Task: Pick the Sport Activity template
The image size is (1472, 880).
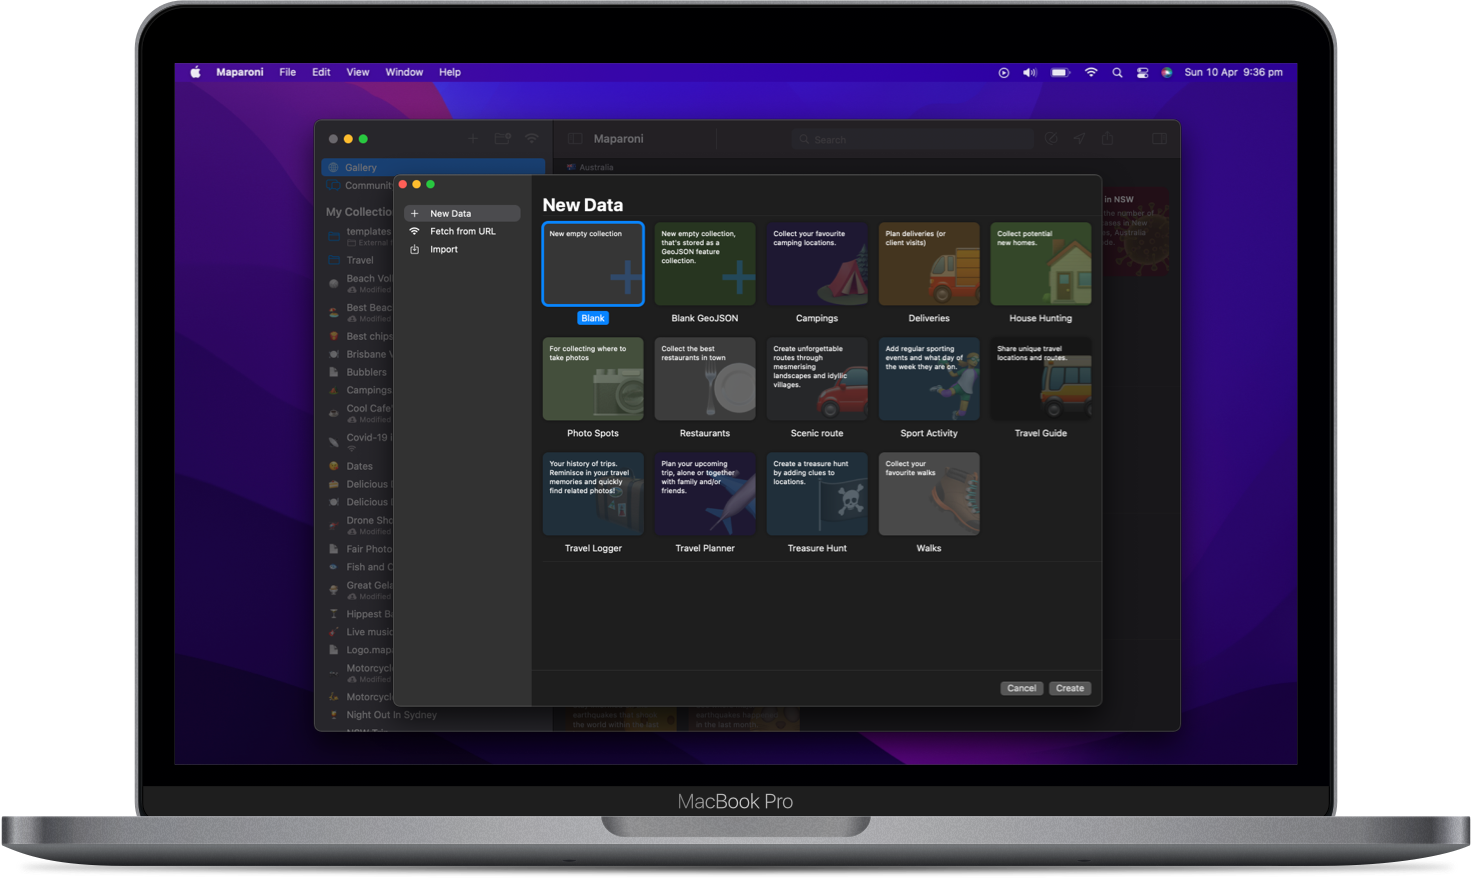Action: point(929,379)
